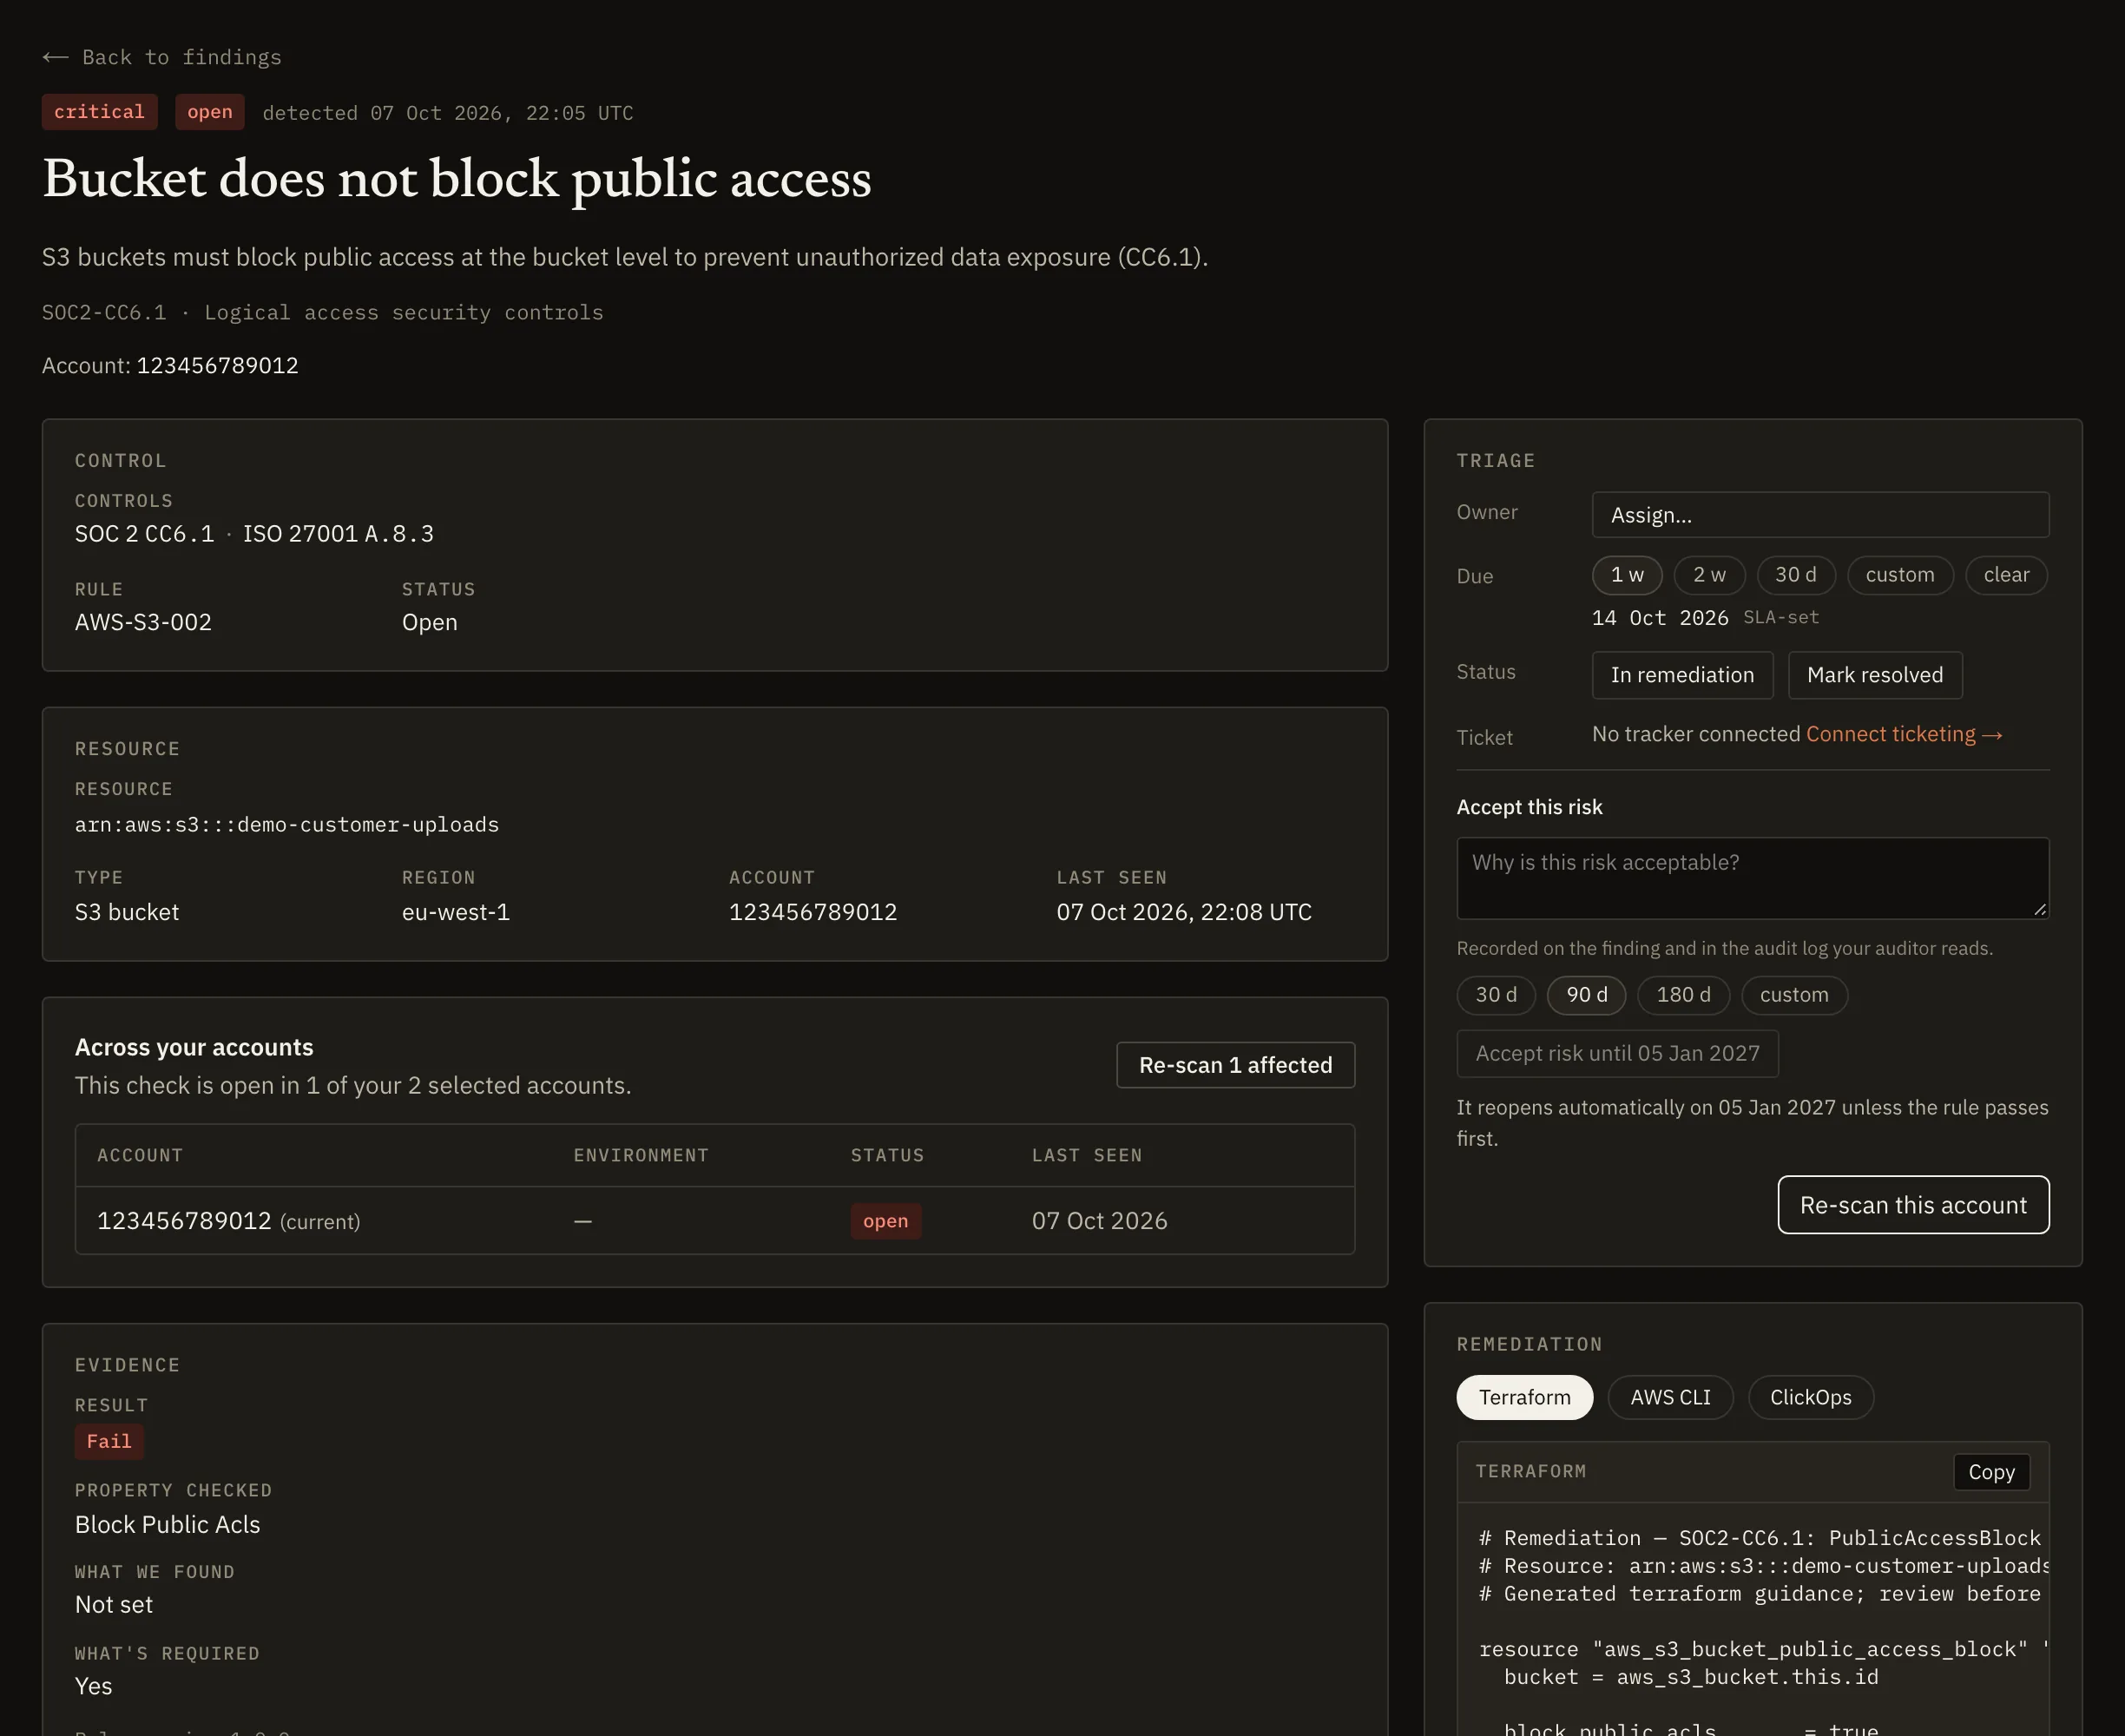Choose custom risk acceptance period
This screenshot has width=2125, height=1736.
1794,995
